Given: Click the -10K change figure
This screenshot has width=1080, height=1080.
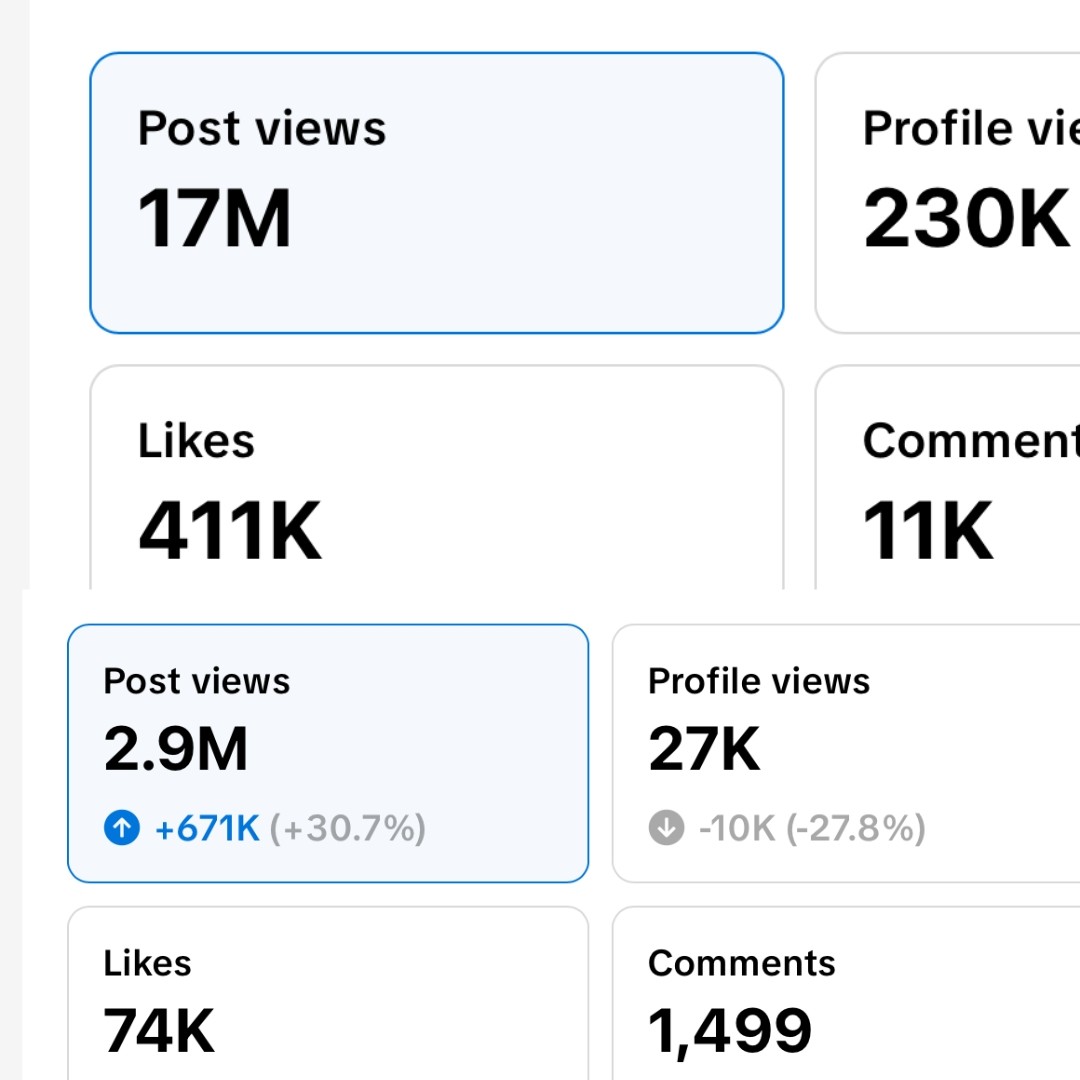Looking at the screenshot, I should [x=737, y=828].
